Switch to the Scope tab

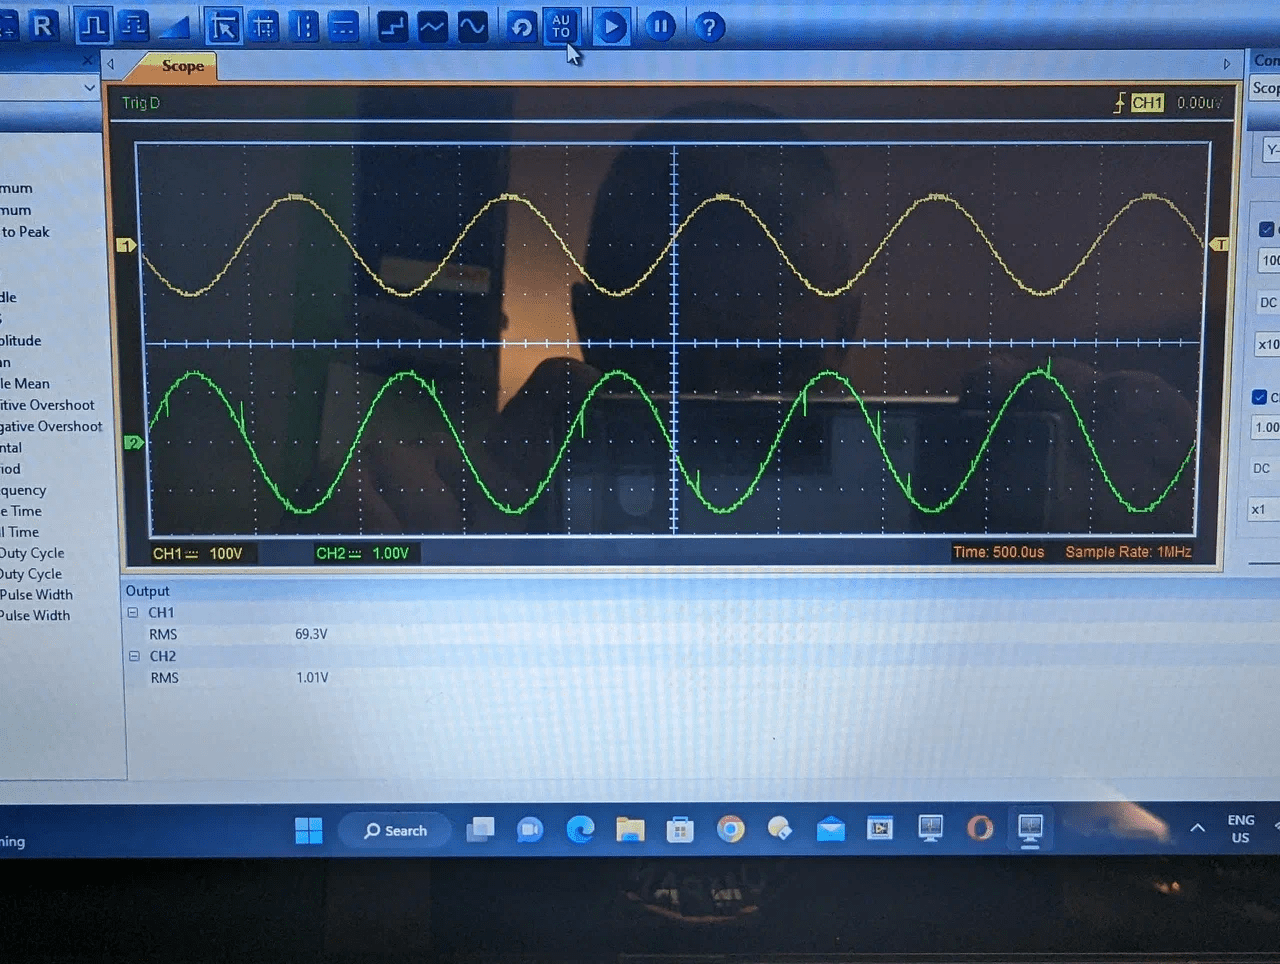[x=182, y=66]
